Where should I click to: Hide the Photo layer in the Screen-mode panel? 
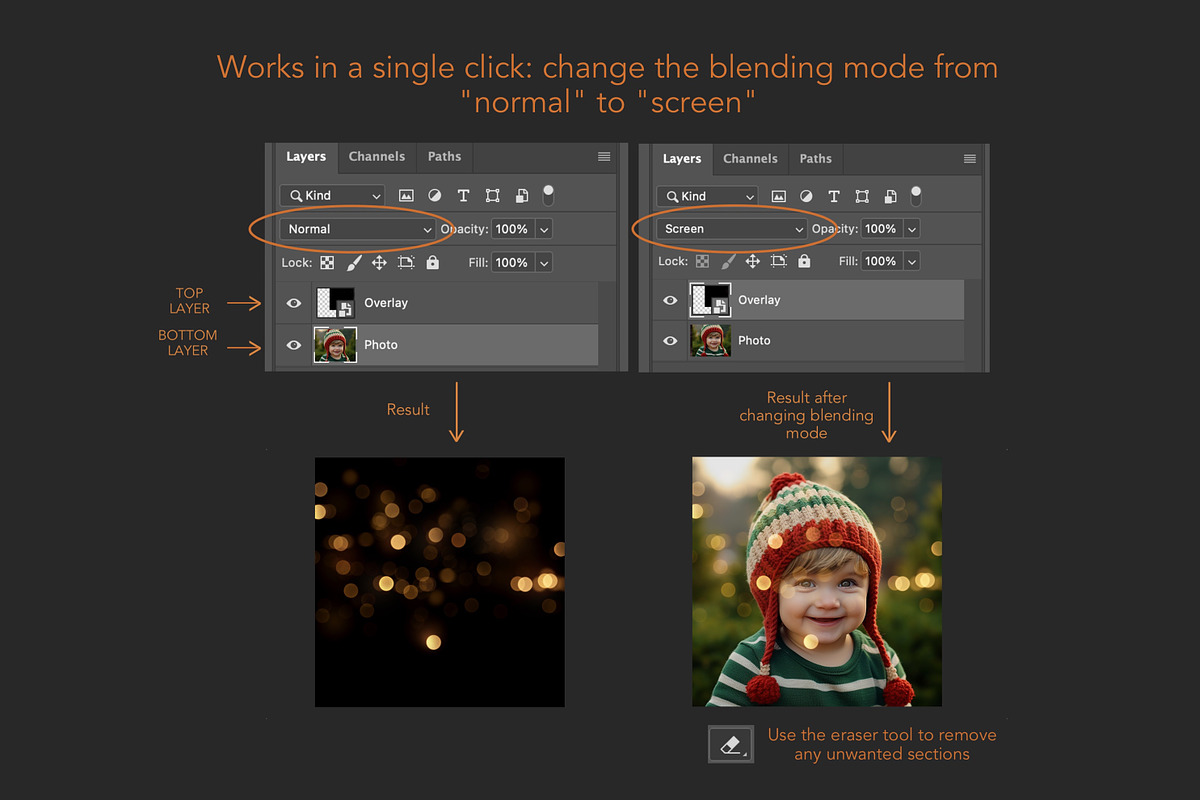670,341
